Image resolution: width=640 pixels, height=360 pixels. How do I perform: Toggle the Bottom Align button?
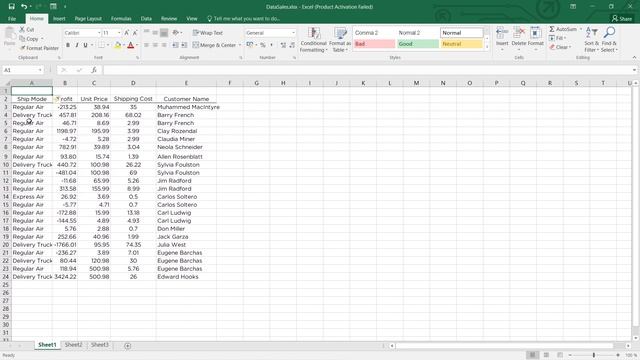click(x=164, y=33)
